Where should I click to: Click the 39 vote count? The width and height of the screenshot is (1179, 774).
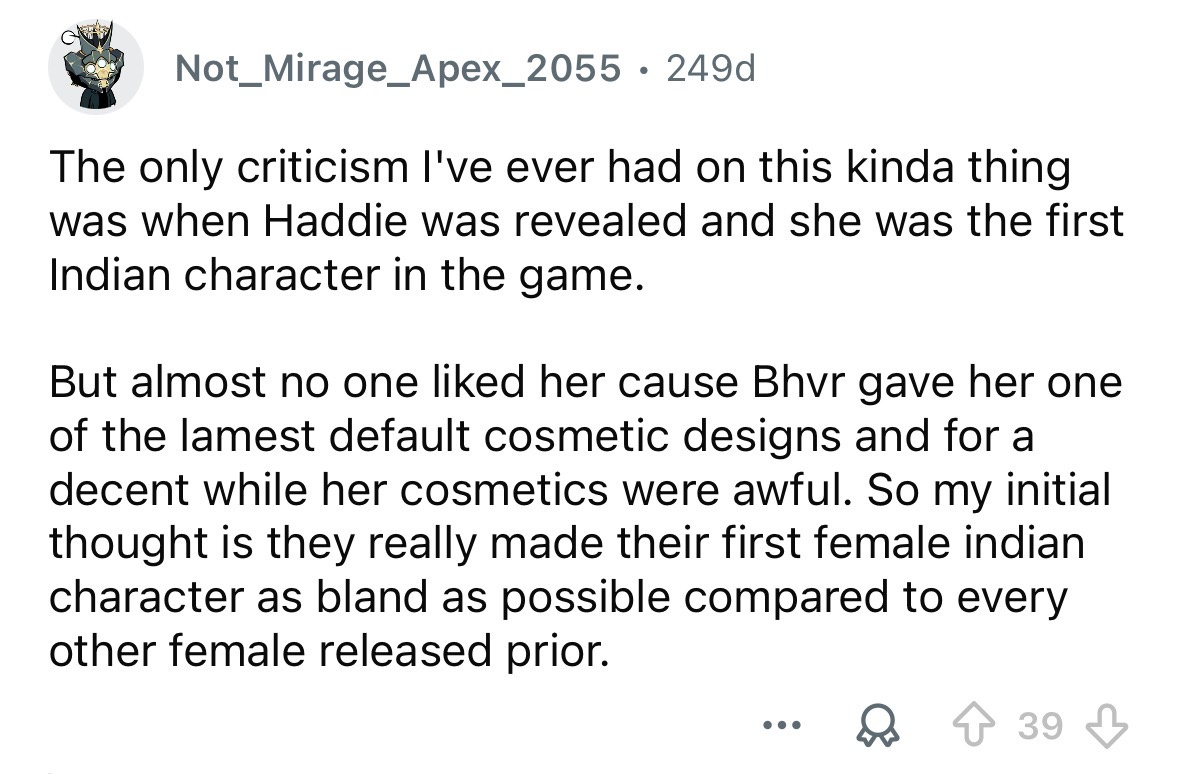tap(1041, 727)
